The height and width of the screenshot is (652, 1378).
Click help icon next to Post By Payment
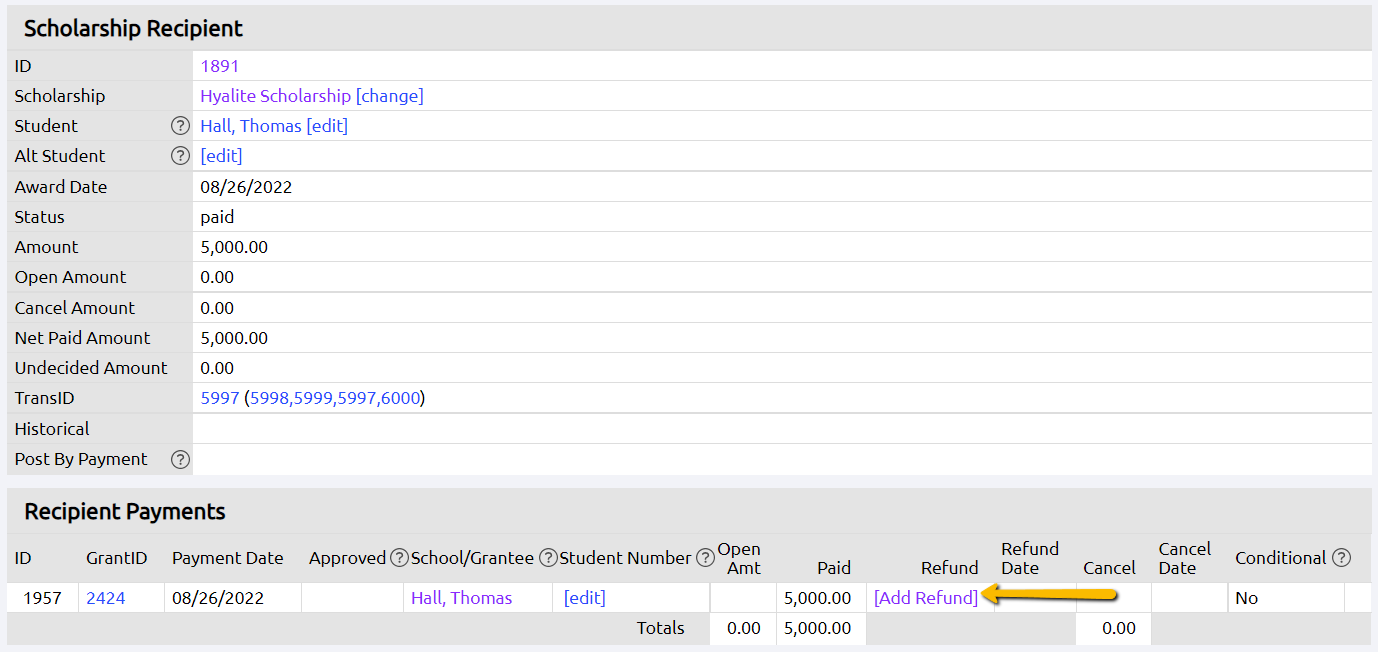click(x=180, y=459)
